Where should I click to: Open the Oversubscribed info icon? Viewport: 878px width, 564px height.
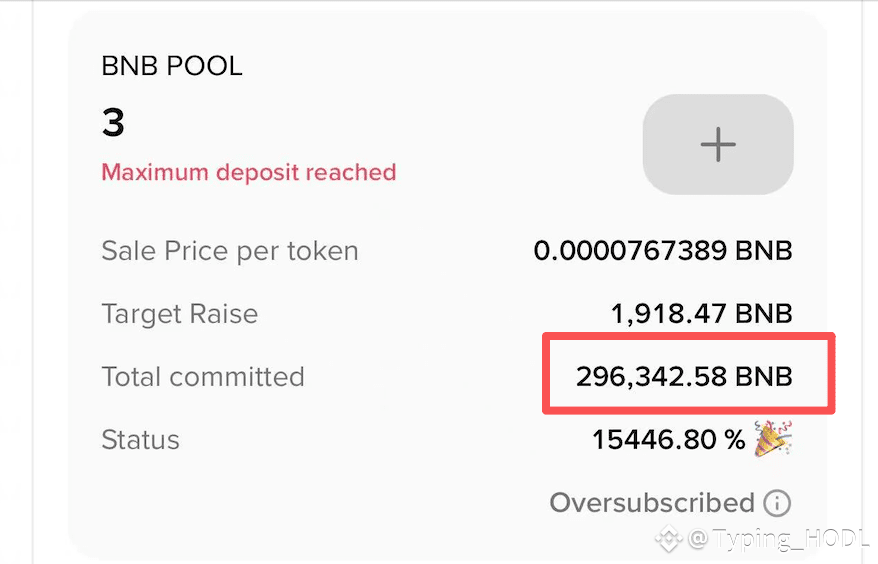click(777, 503)
